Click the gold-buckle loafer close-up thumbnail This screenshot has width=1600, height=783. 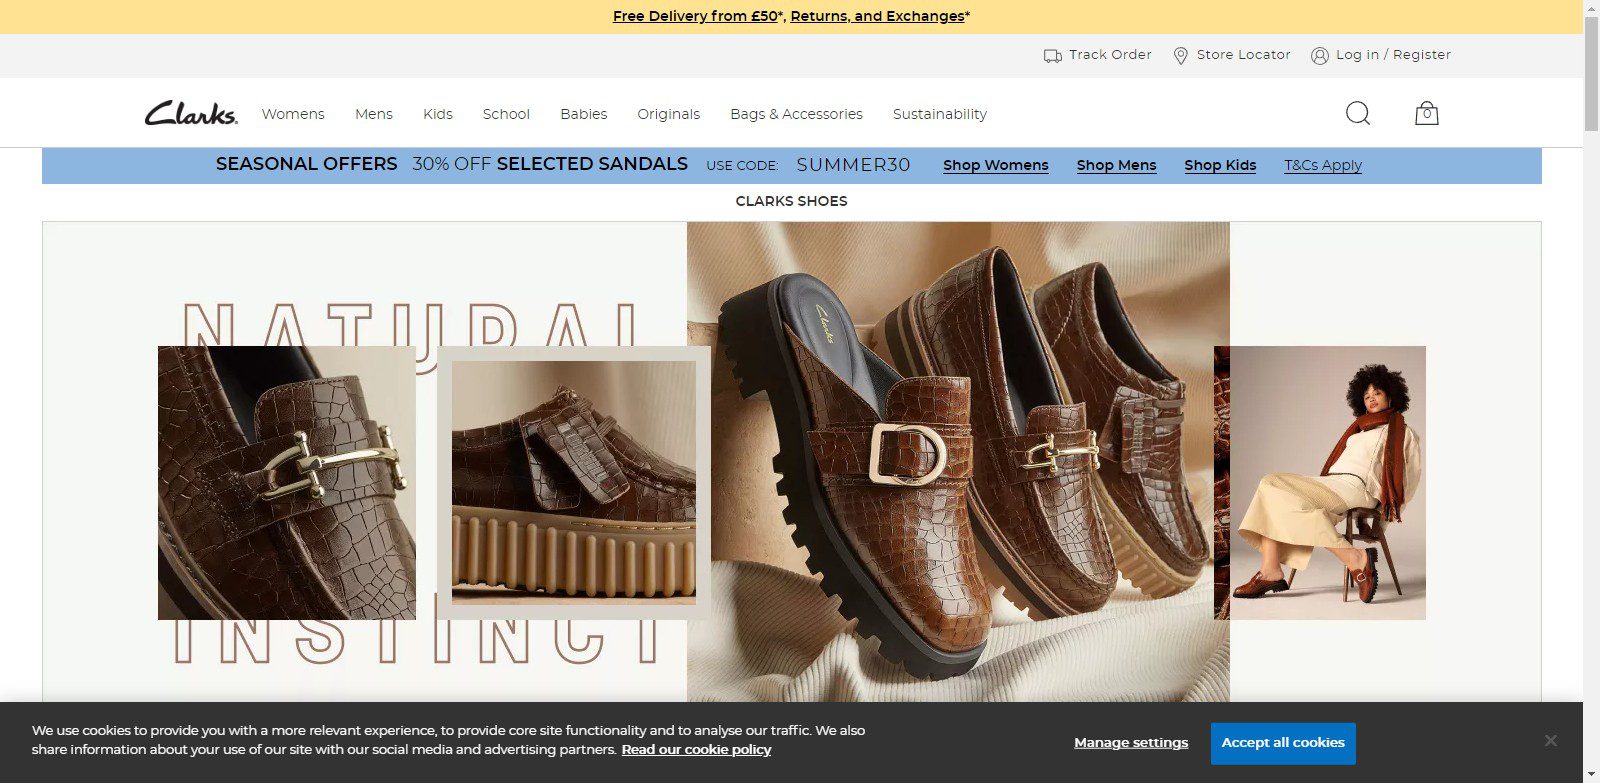[x=287, y=483]
